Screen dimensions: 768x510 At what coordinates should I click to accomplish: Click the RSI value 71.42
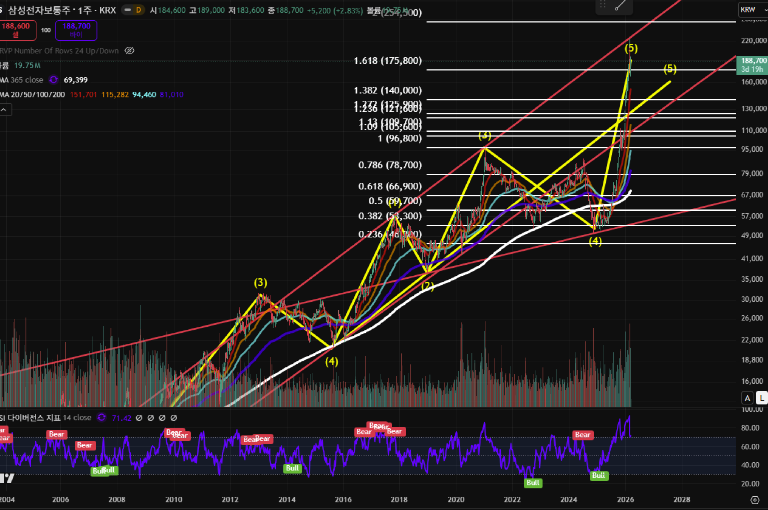[121, 418]
